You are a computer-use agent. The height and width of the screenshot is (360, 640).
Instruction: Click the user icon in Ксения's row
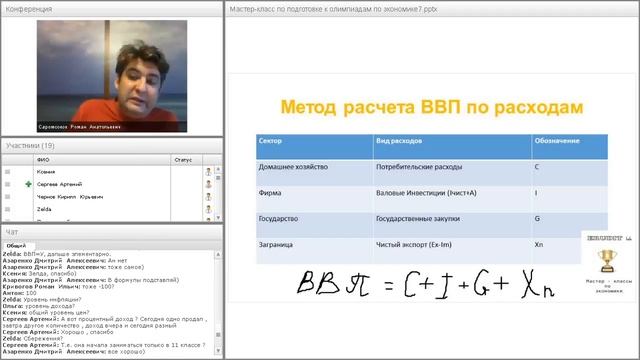click(208, 172)
